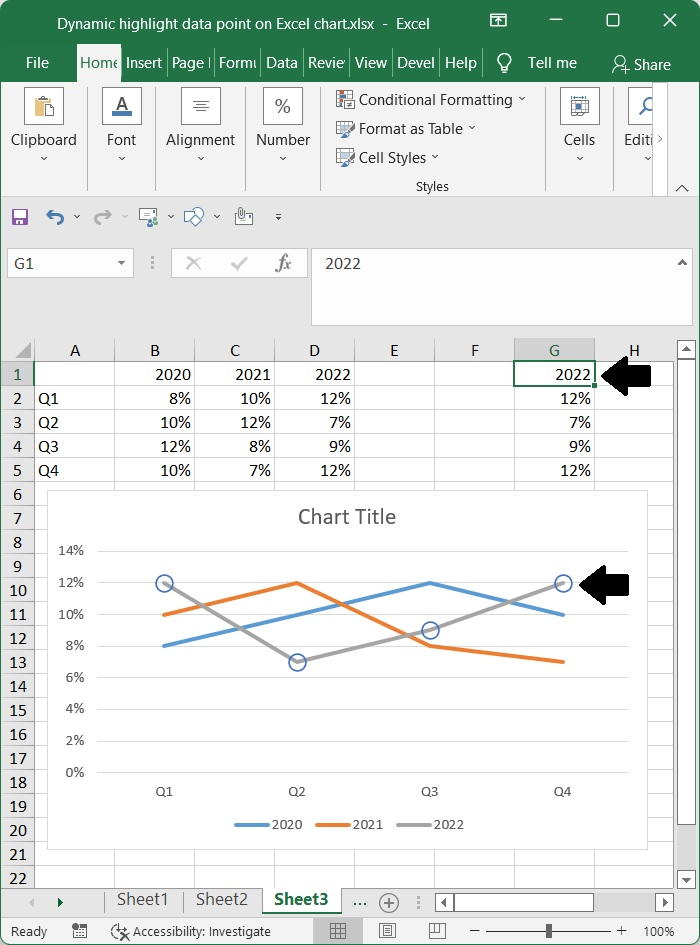The height and width of the screenshot is (945, 700).
Task: Click the circle marker at Q2
Action: tap(297, 662)
